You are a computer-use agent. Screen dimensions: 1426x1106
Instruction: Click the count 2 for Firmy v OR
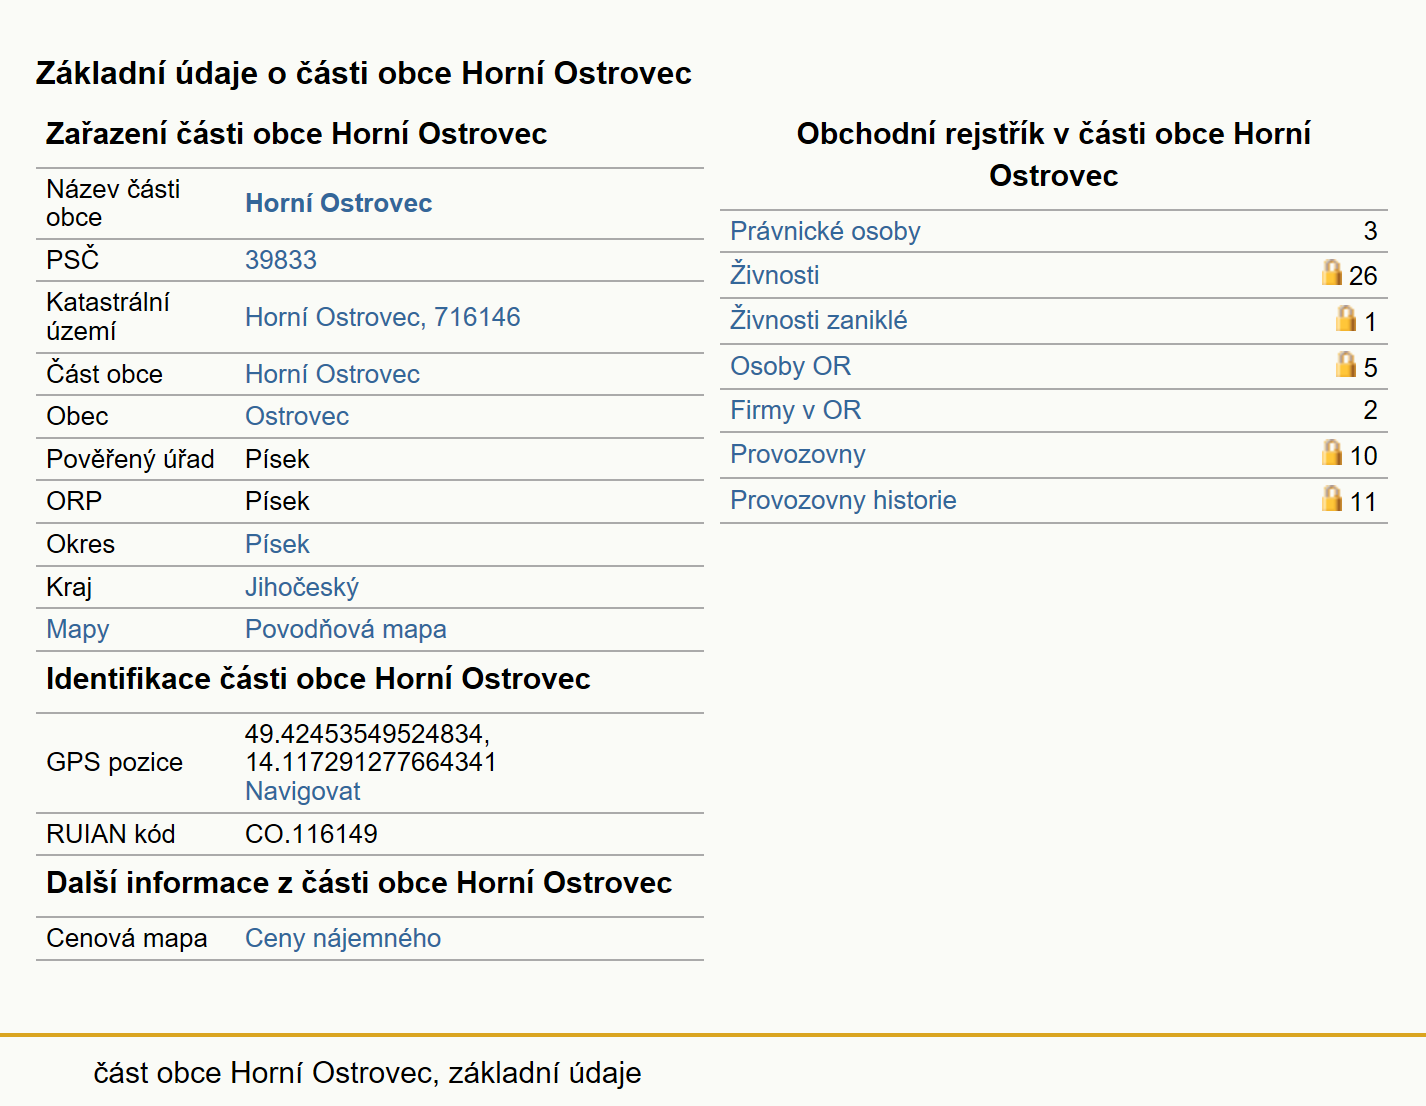(x=1371, y=410)
